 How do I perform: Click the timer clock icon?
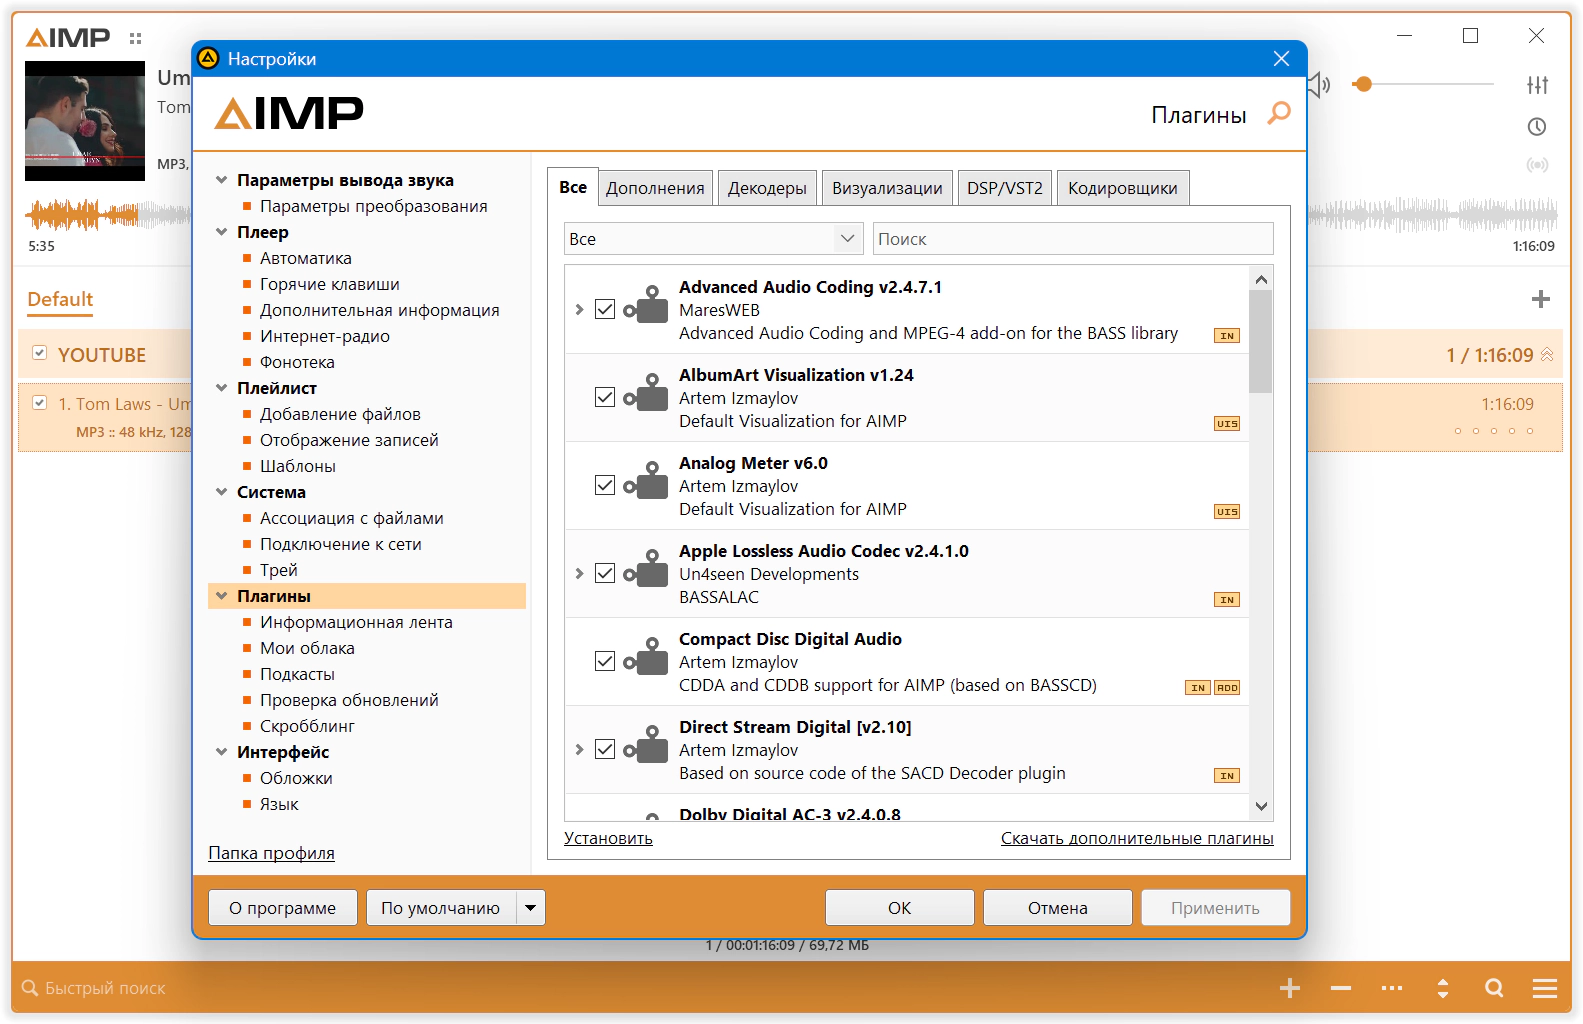coord(1537,127)
